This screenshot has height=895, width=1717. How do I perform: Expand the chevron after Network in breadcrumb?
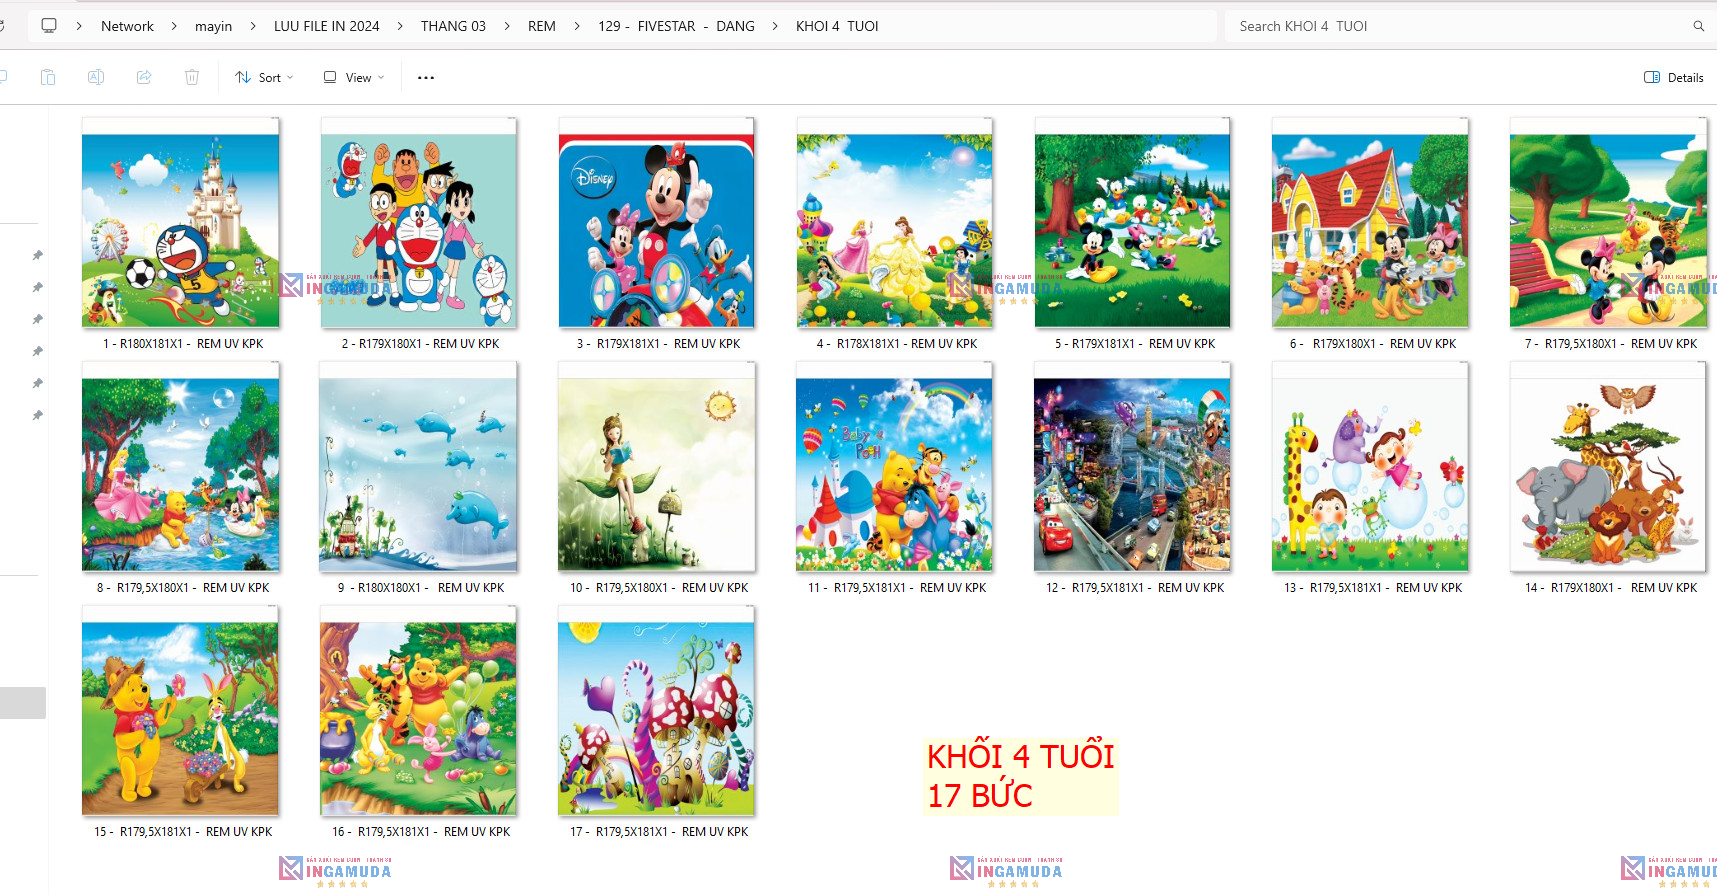pos(174,26)
